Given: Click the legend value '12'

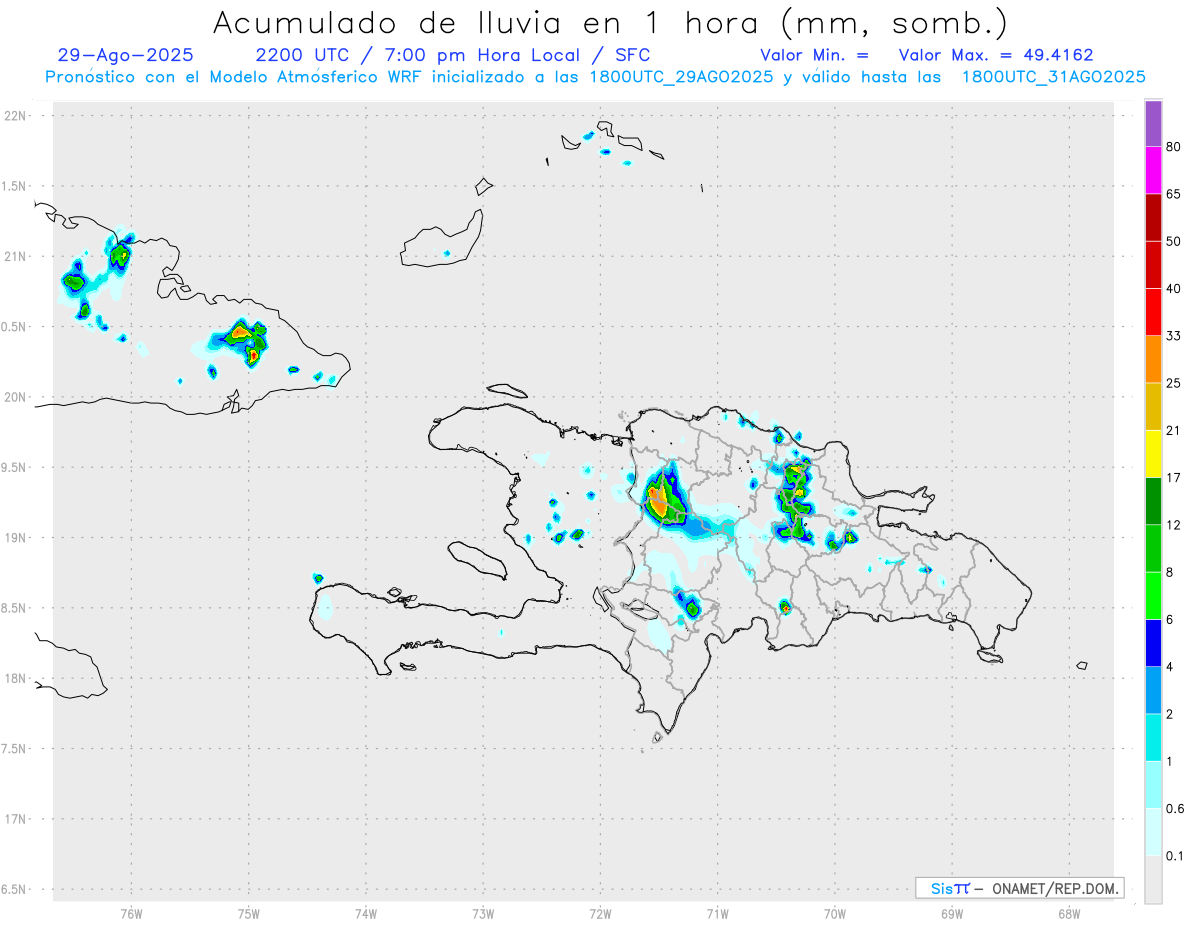Looking at the screenshot, I should 1174,526.
